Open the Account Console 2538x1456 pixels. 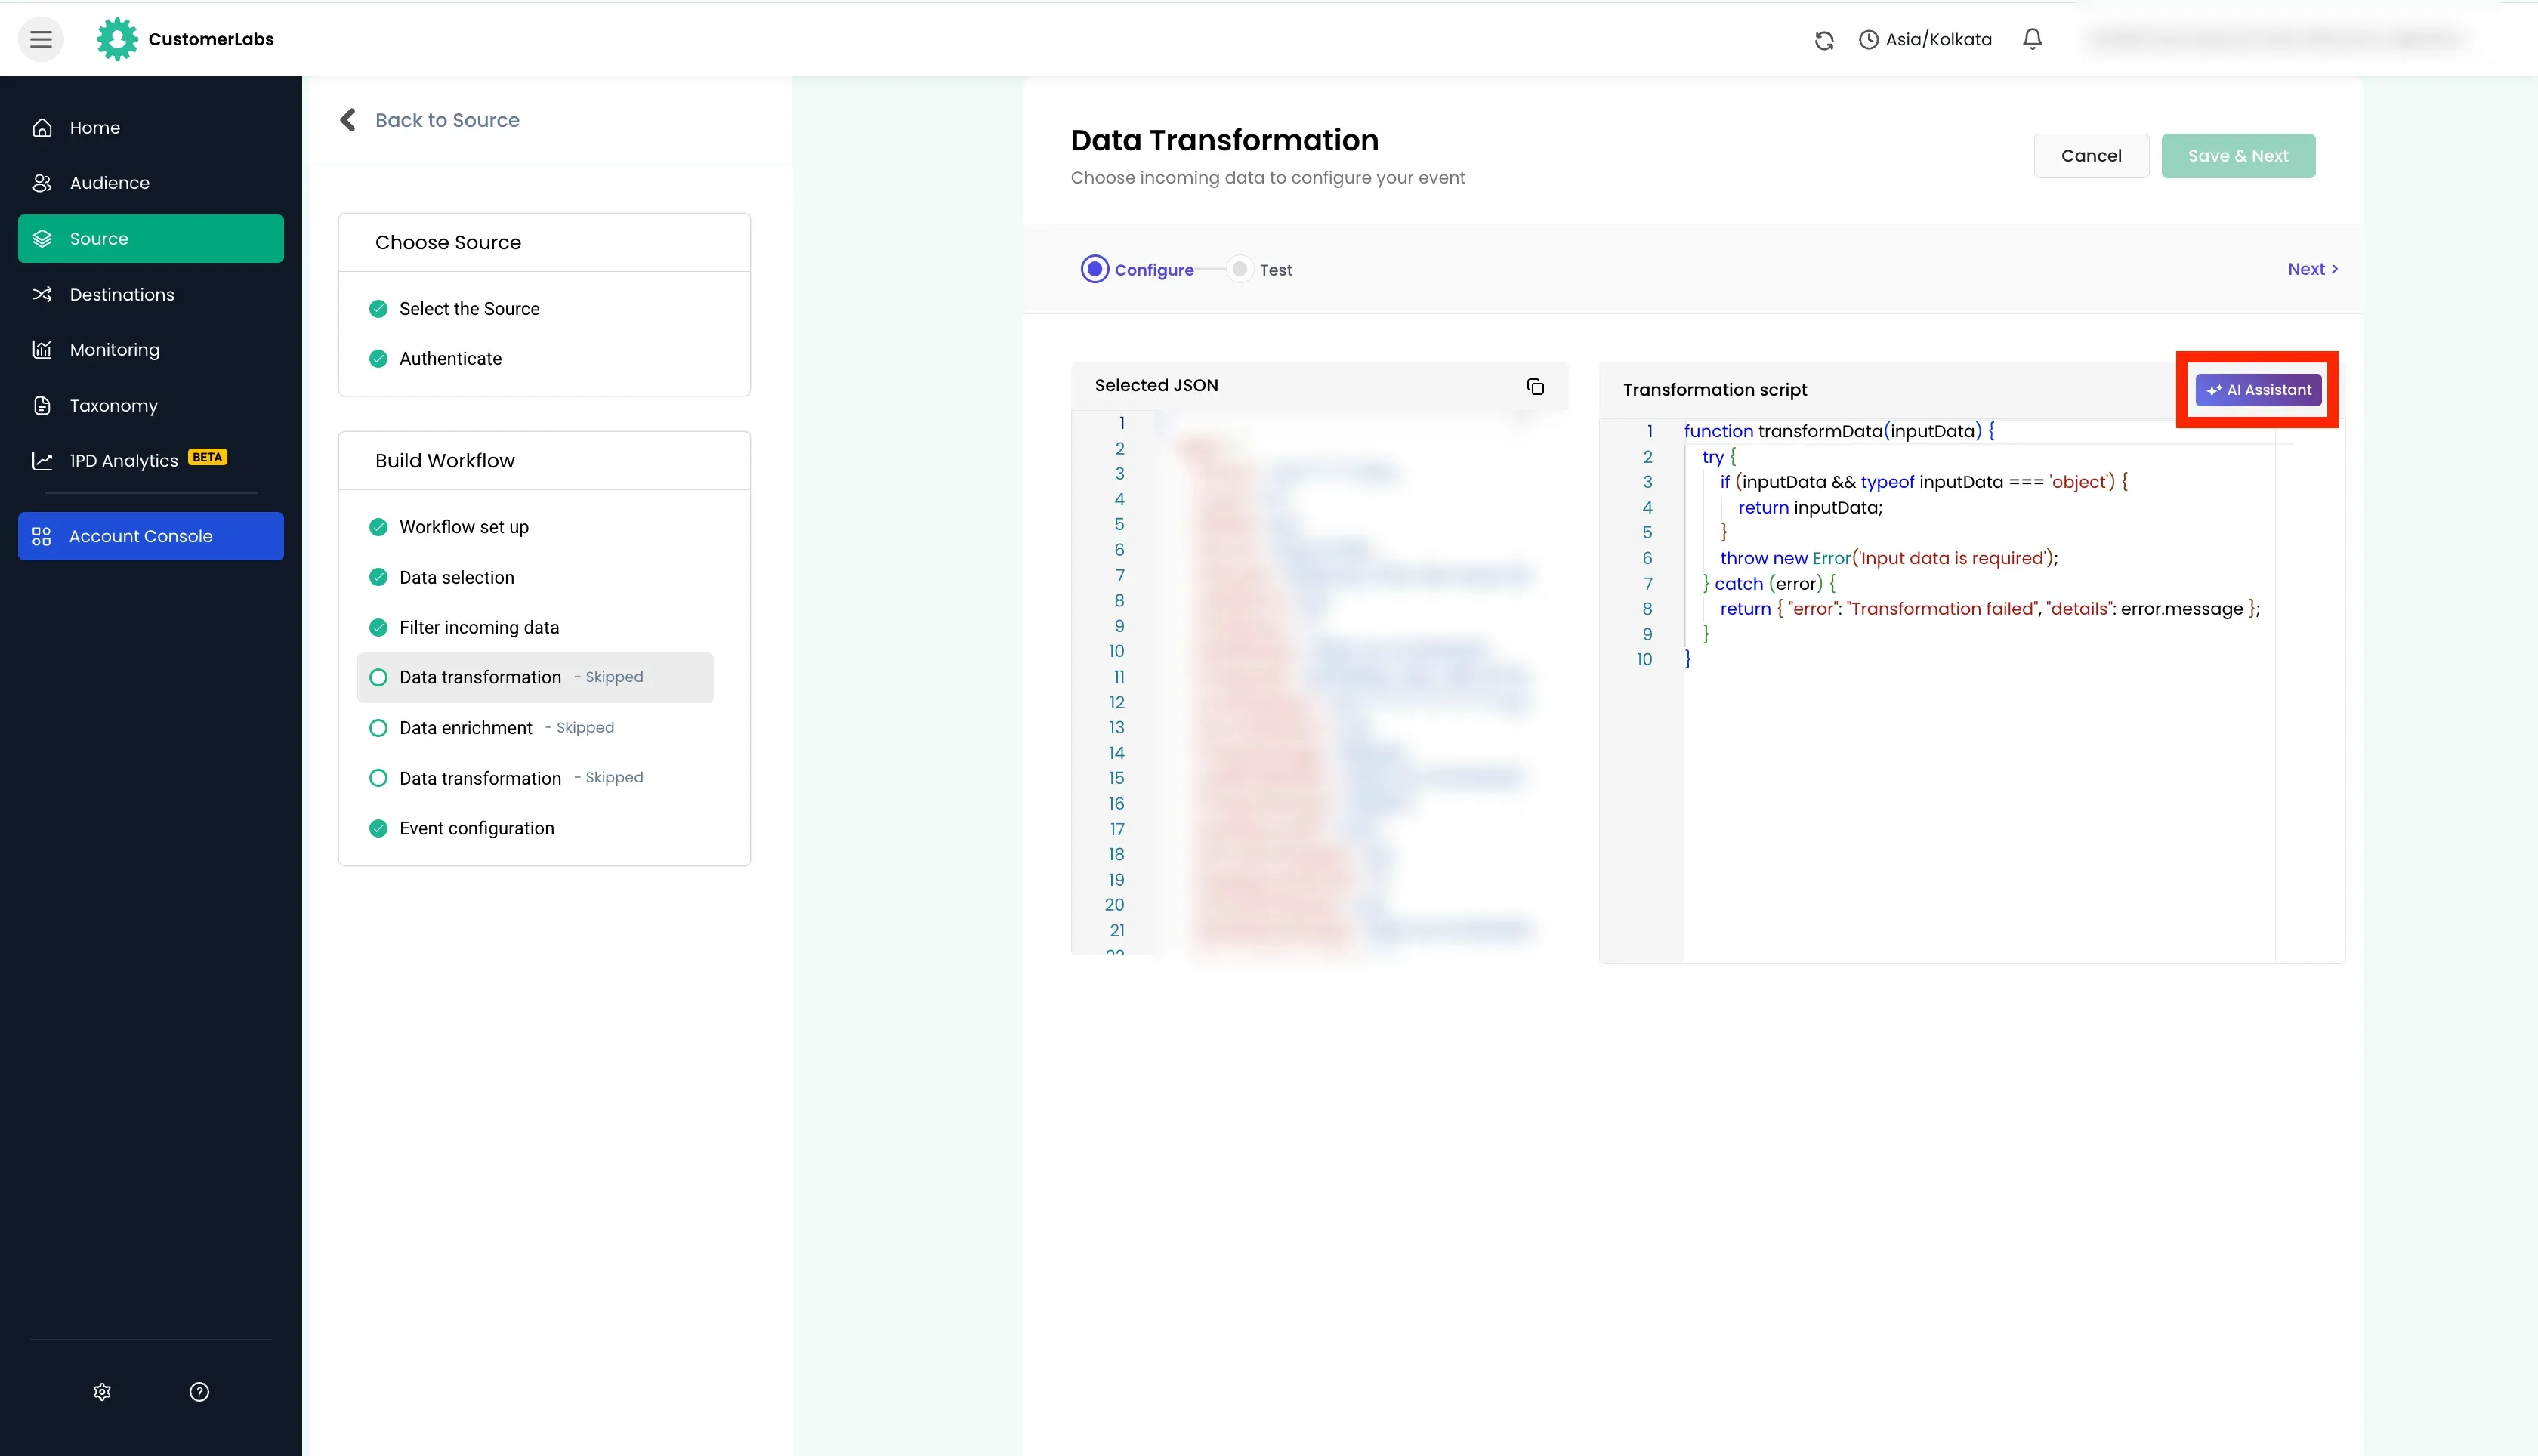click(151, 536)
